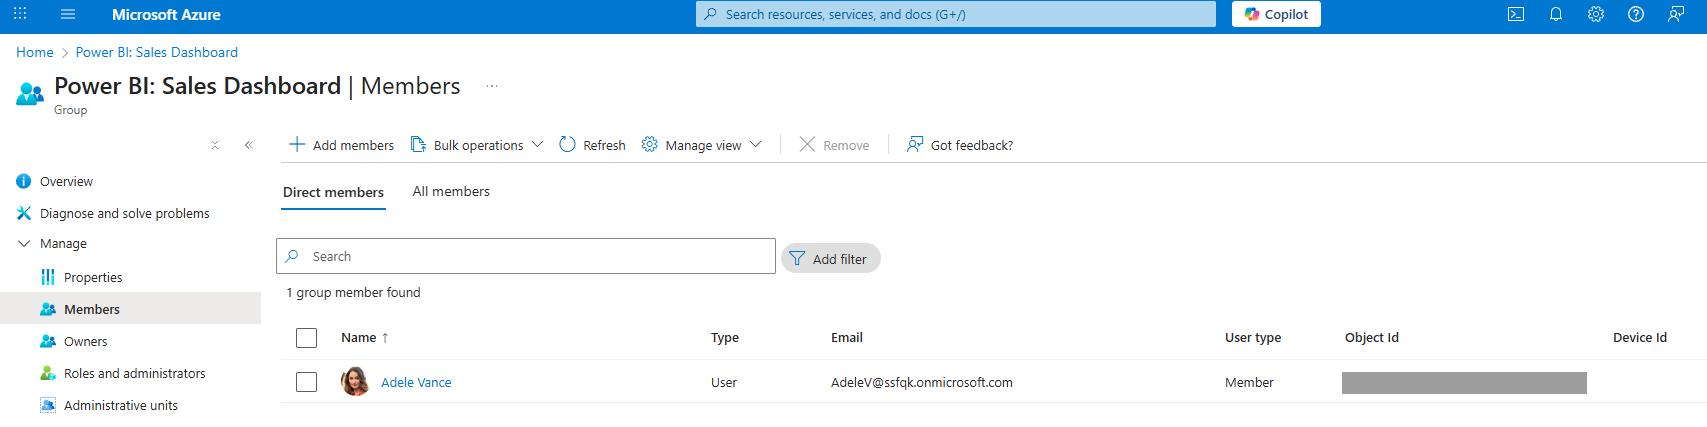Screen dimensions: 1707x427
Task: Close the sidebar search with the X icon
Action: pyautogui.click(x=215, y=145)
